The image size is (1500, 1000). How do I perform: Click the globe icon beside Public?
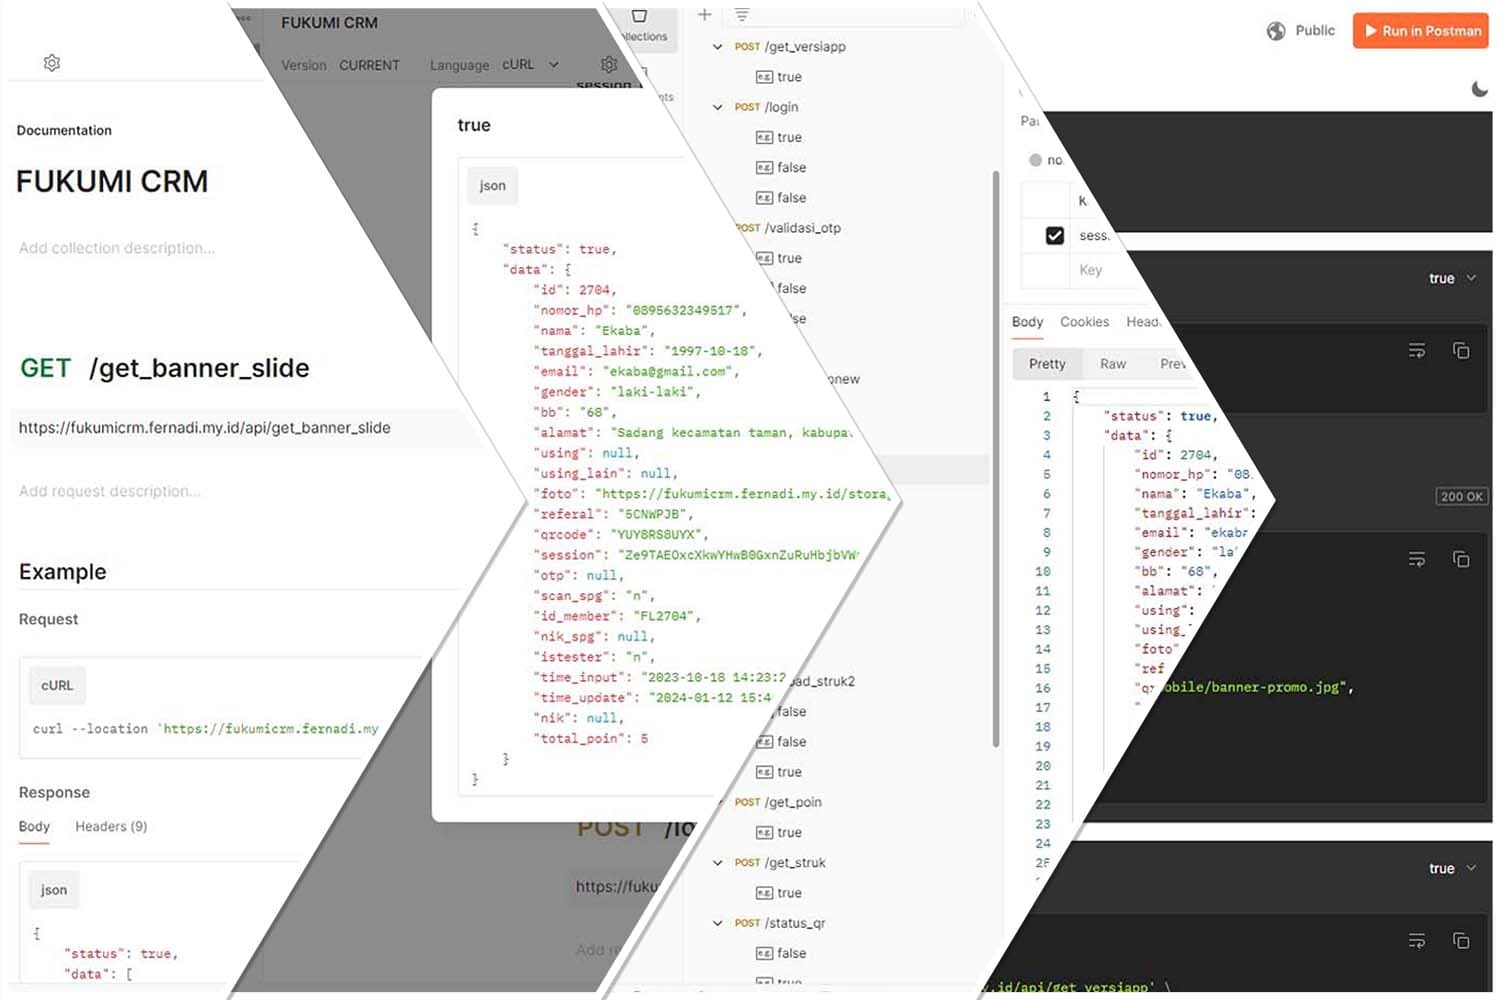pyautogui.click(x=1276, y=31)
